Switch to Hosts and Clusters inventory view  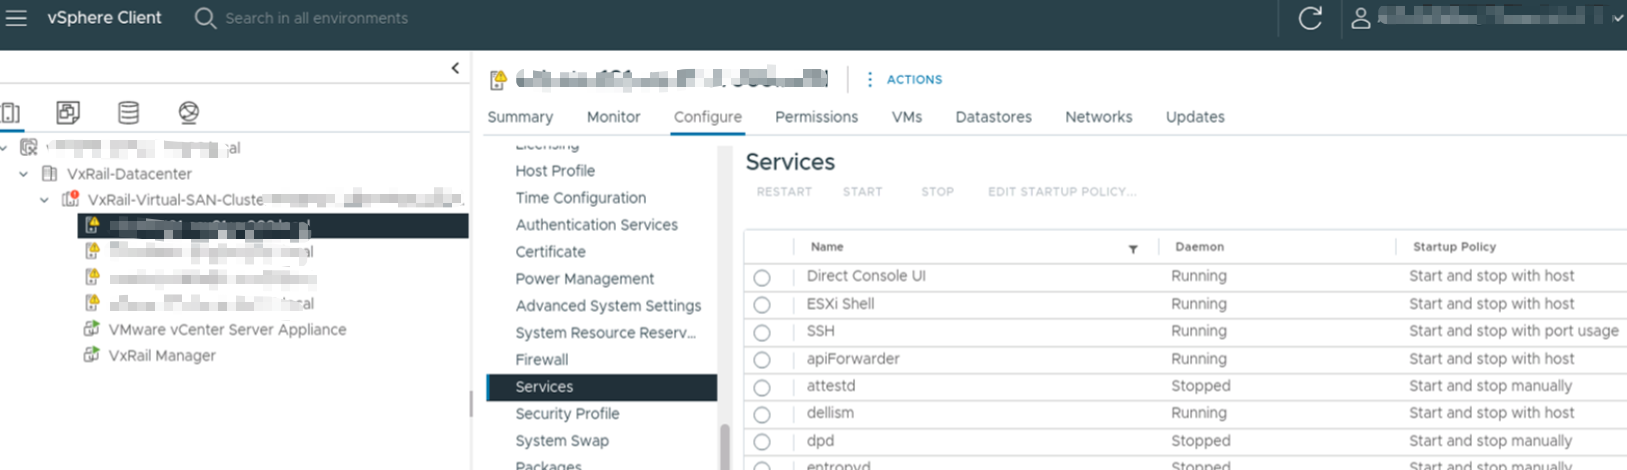(10, 113)
